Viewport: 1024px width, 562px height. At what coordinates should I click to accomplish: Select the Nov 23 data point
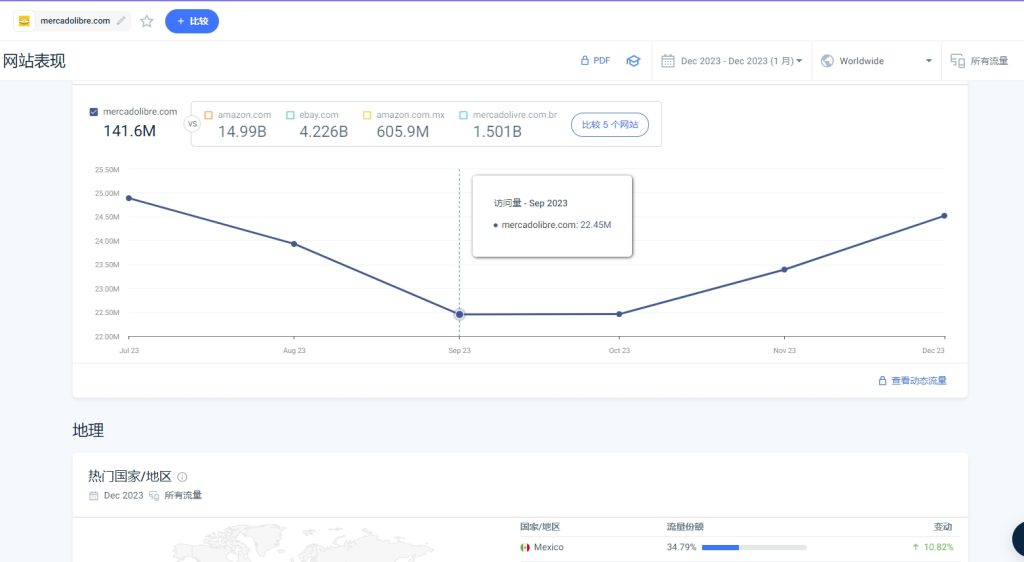point(784,270)
